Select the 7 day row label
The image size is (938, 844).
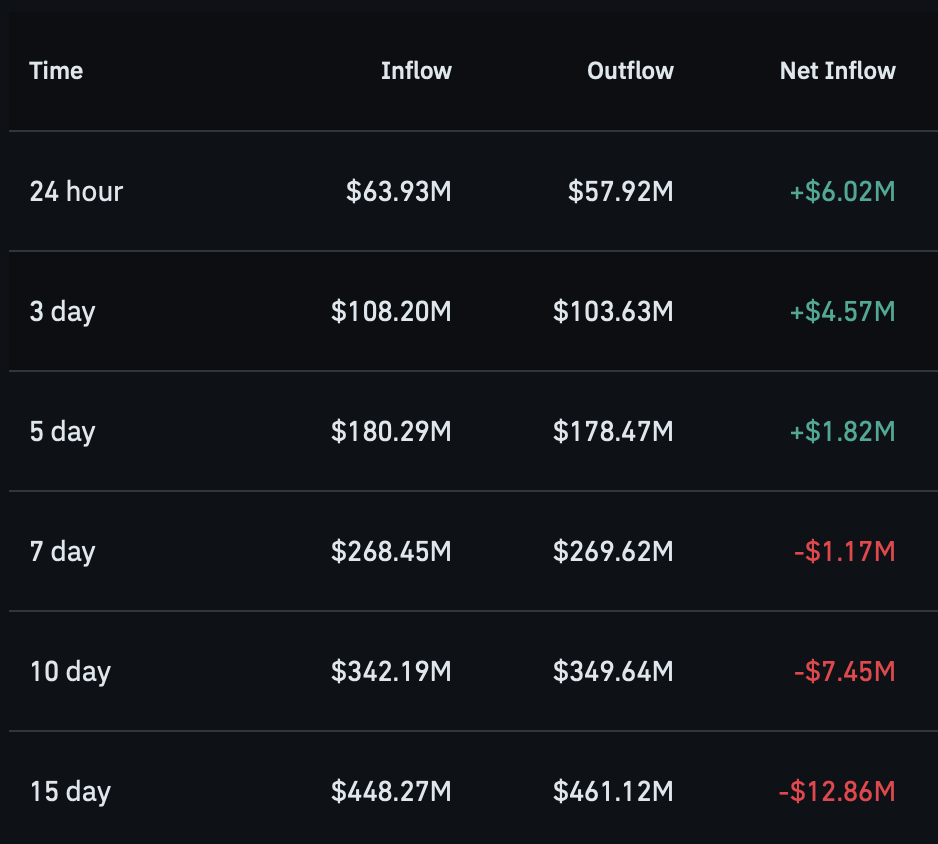(x=63, y=552)
